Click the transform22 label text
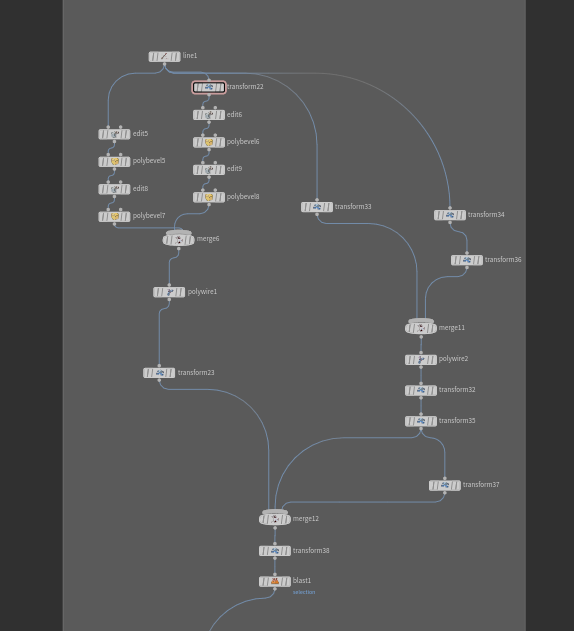Screen dimensions: 574x631 pyautogui.click(x=245, y=87)
